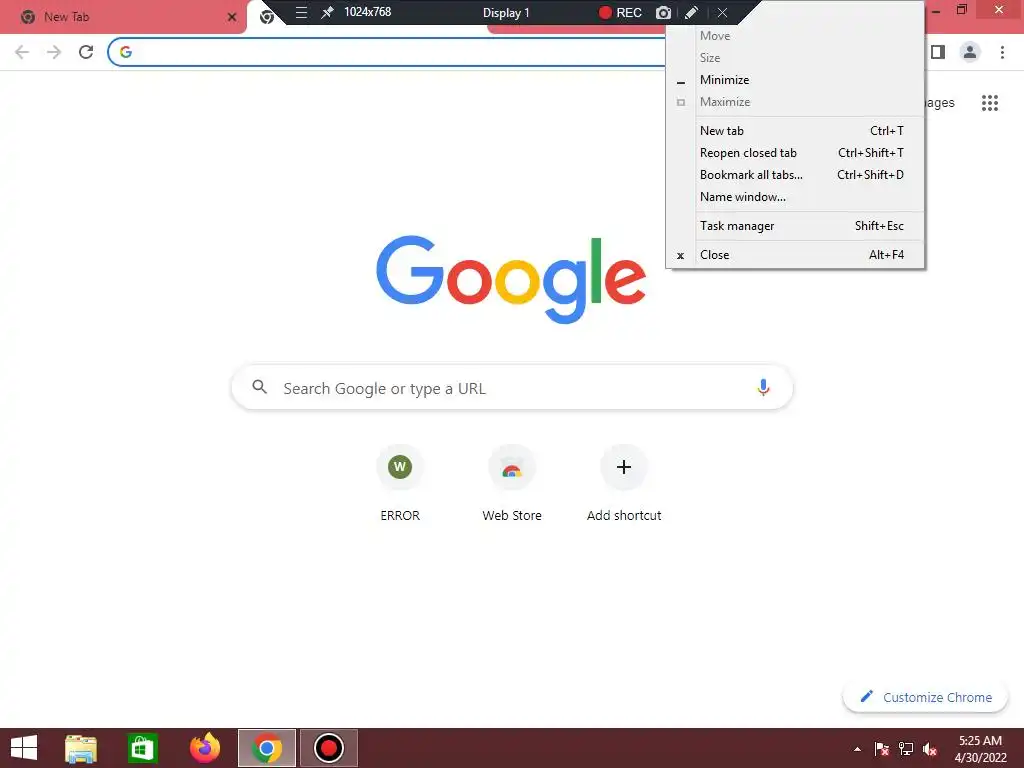Open the Chrome profile avatar icon

(x=970, y=52)
